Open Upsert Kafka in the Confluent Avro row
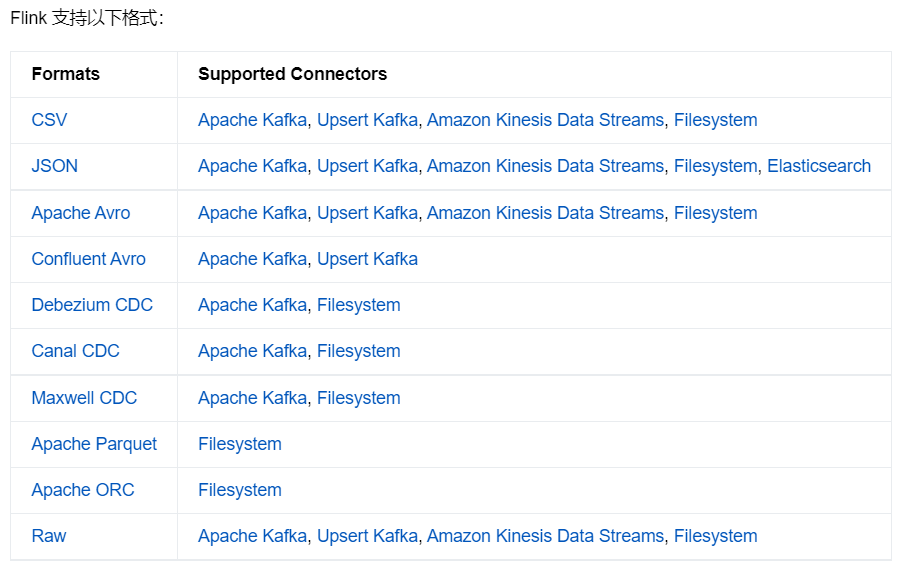The width and height of the screenshot is (900, 567). click(367, 259)
